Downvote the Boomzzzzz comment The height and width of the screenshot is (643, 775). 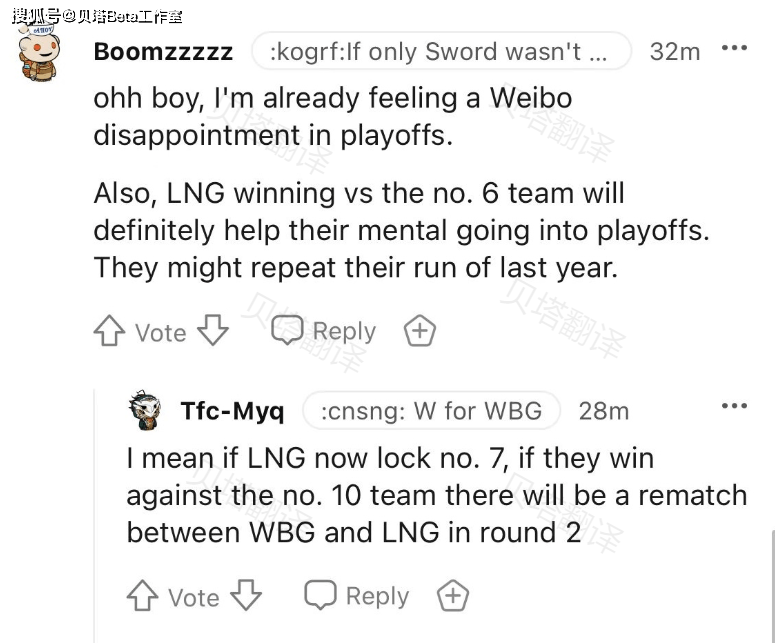pos(213,330)
